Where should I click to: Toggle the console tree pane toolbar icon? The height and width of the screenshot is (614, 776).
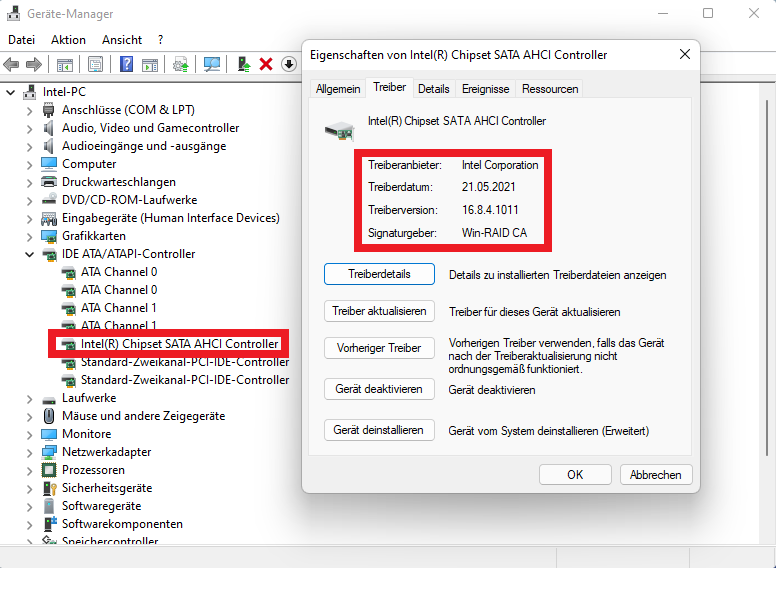point(65,64)
